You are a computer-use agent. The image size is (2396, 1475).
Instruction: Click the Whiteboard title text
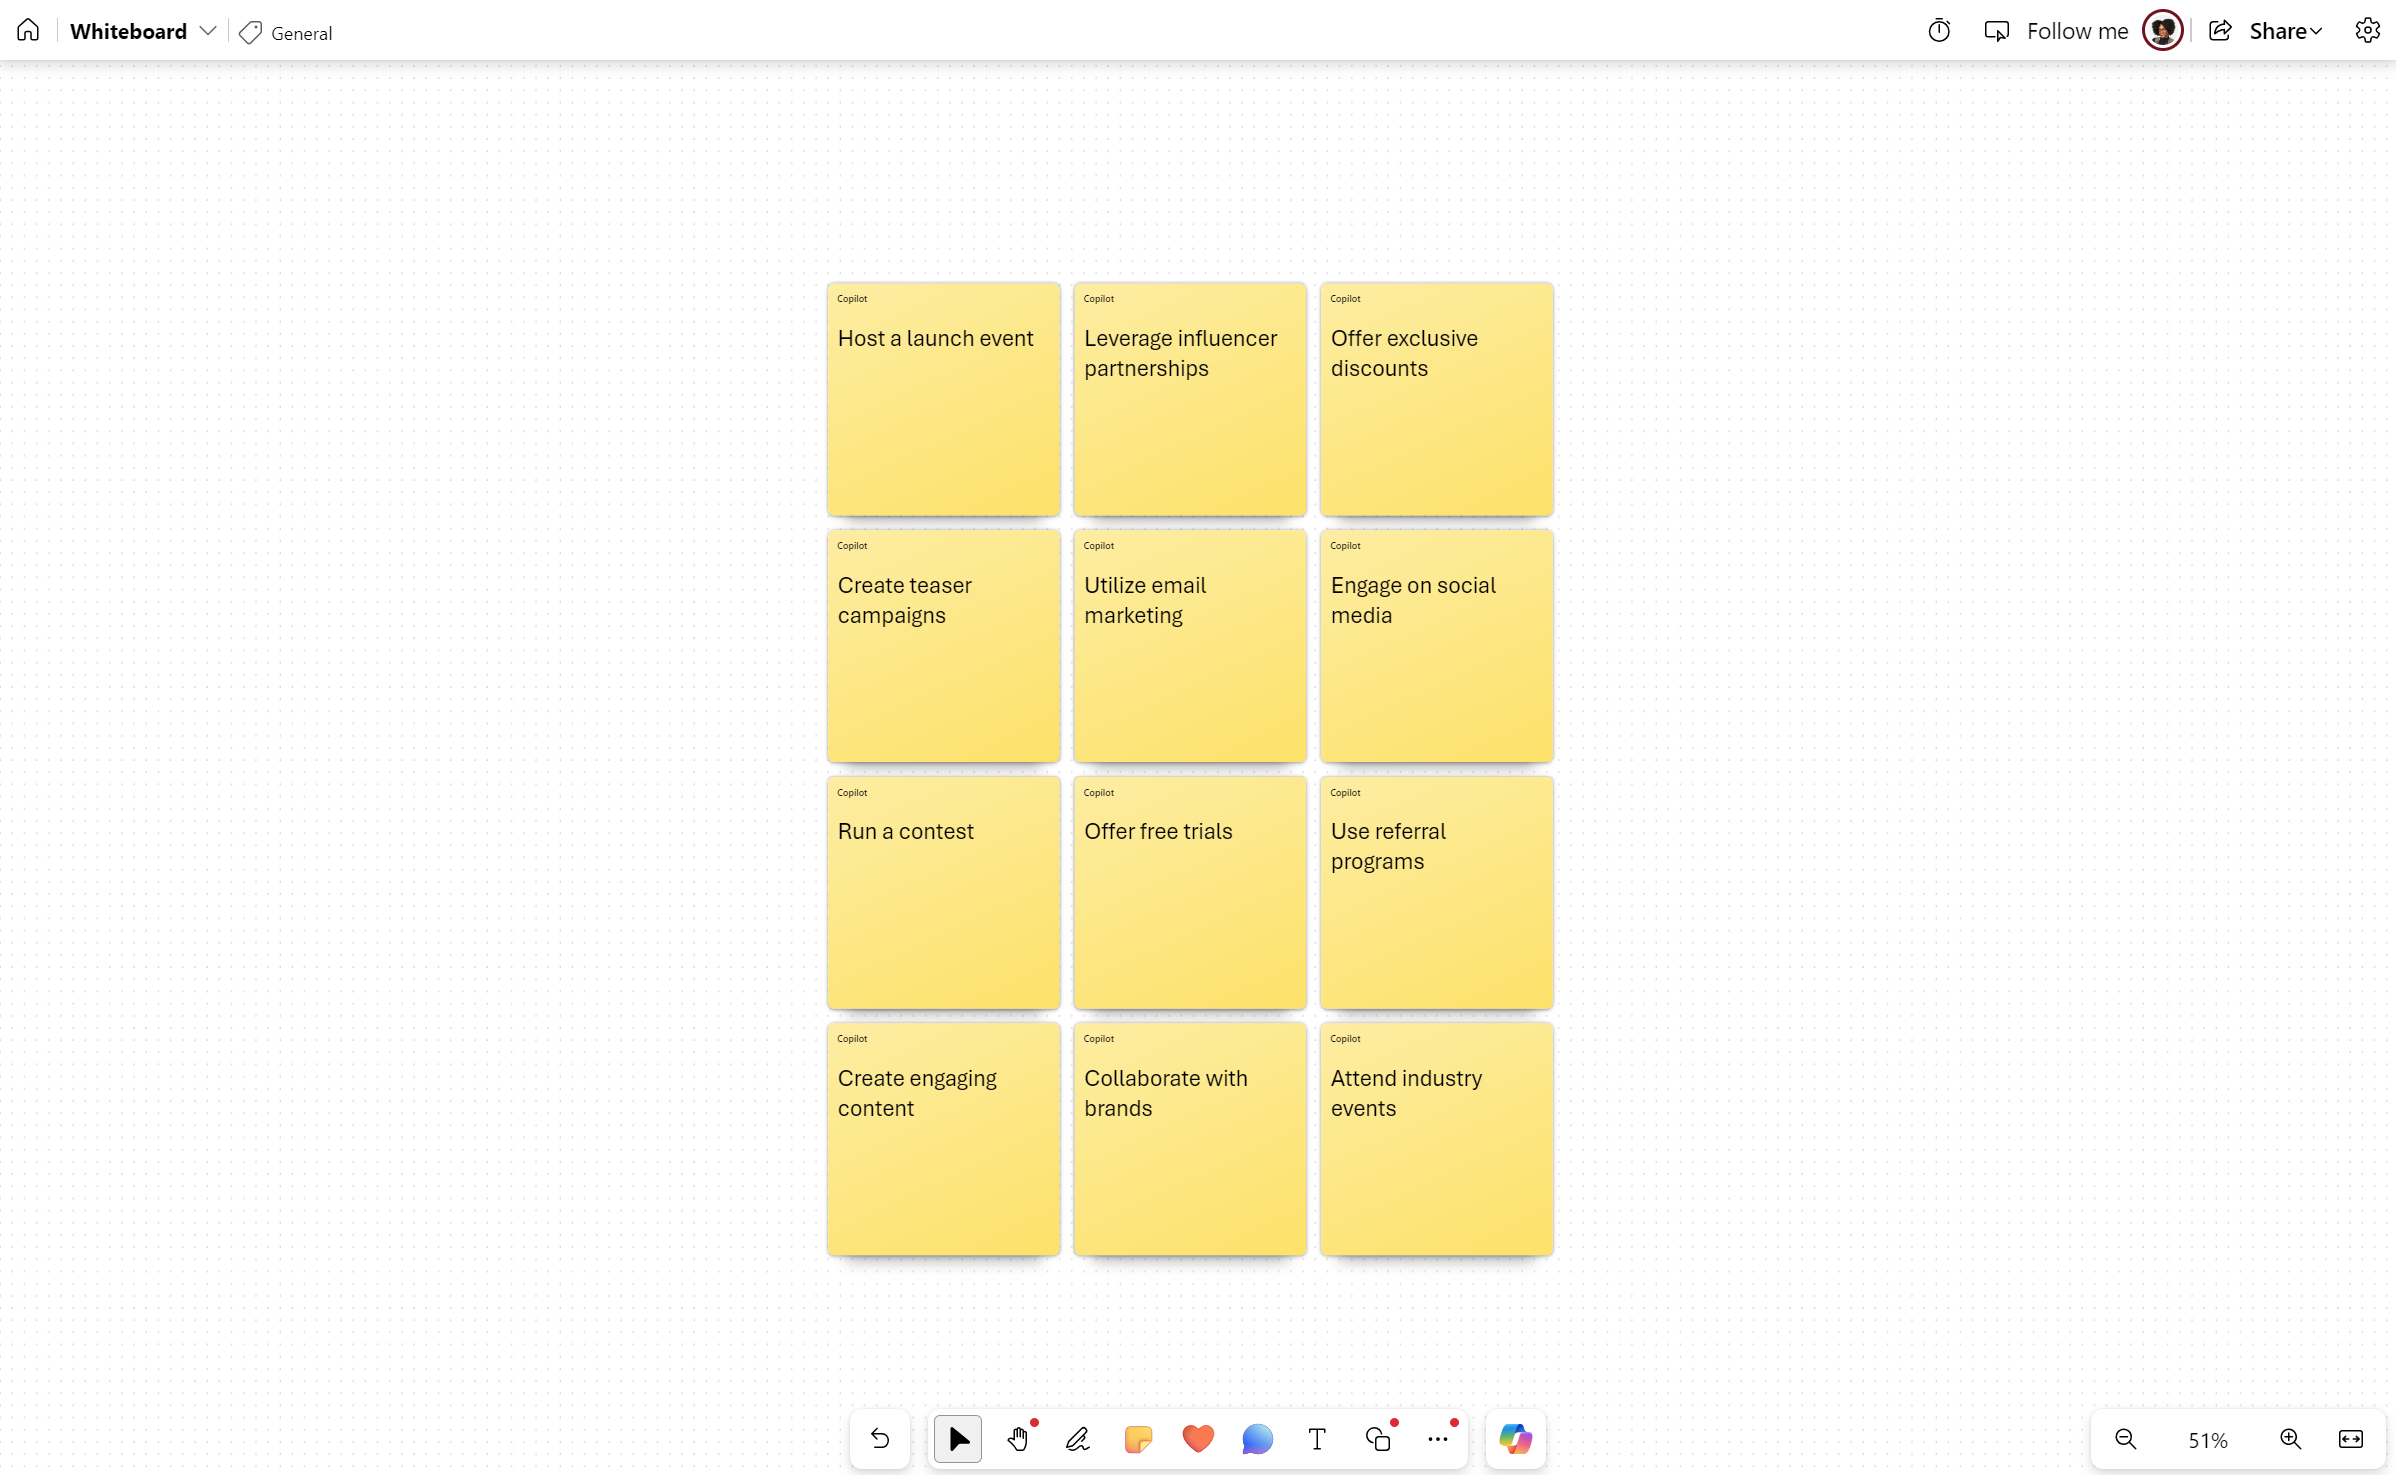pos(128,31)
